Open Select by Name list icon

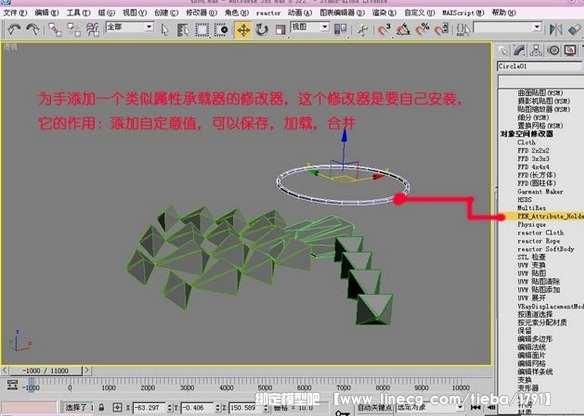click(183, 30)
